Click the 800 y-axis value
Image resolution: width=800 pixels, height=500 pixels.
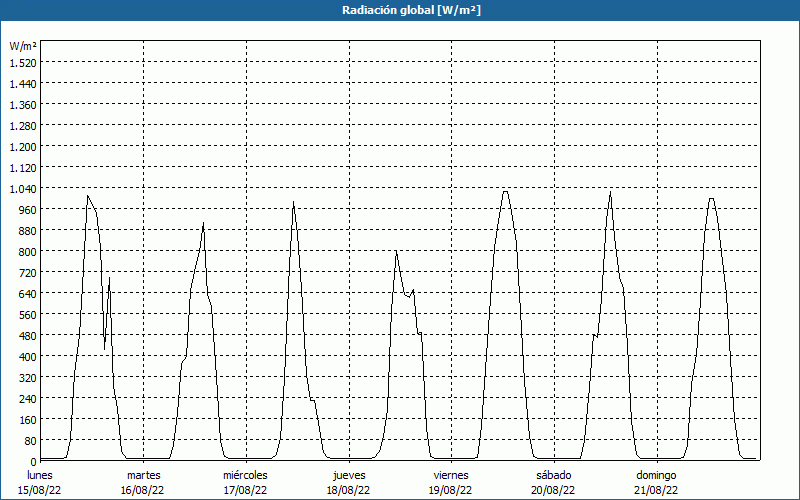pyautogui.click(x=28, y=252)
